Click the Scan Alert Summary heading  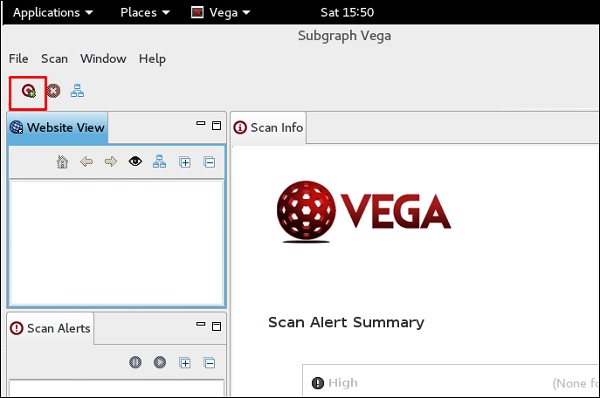coord(346,322)
